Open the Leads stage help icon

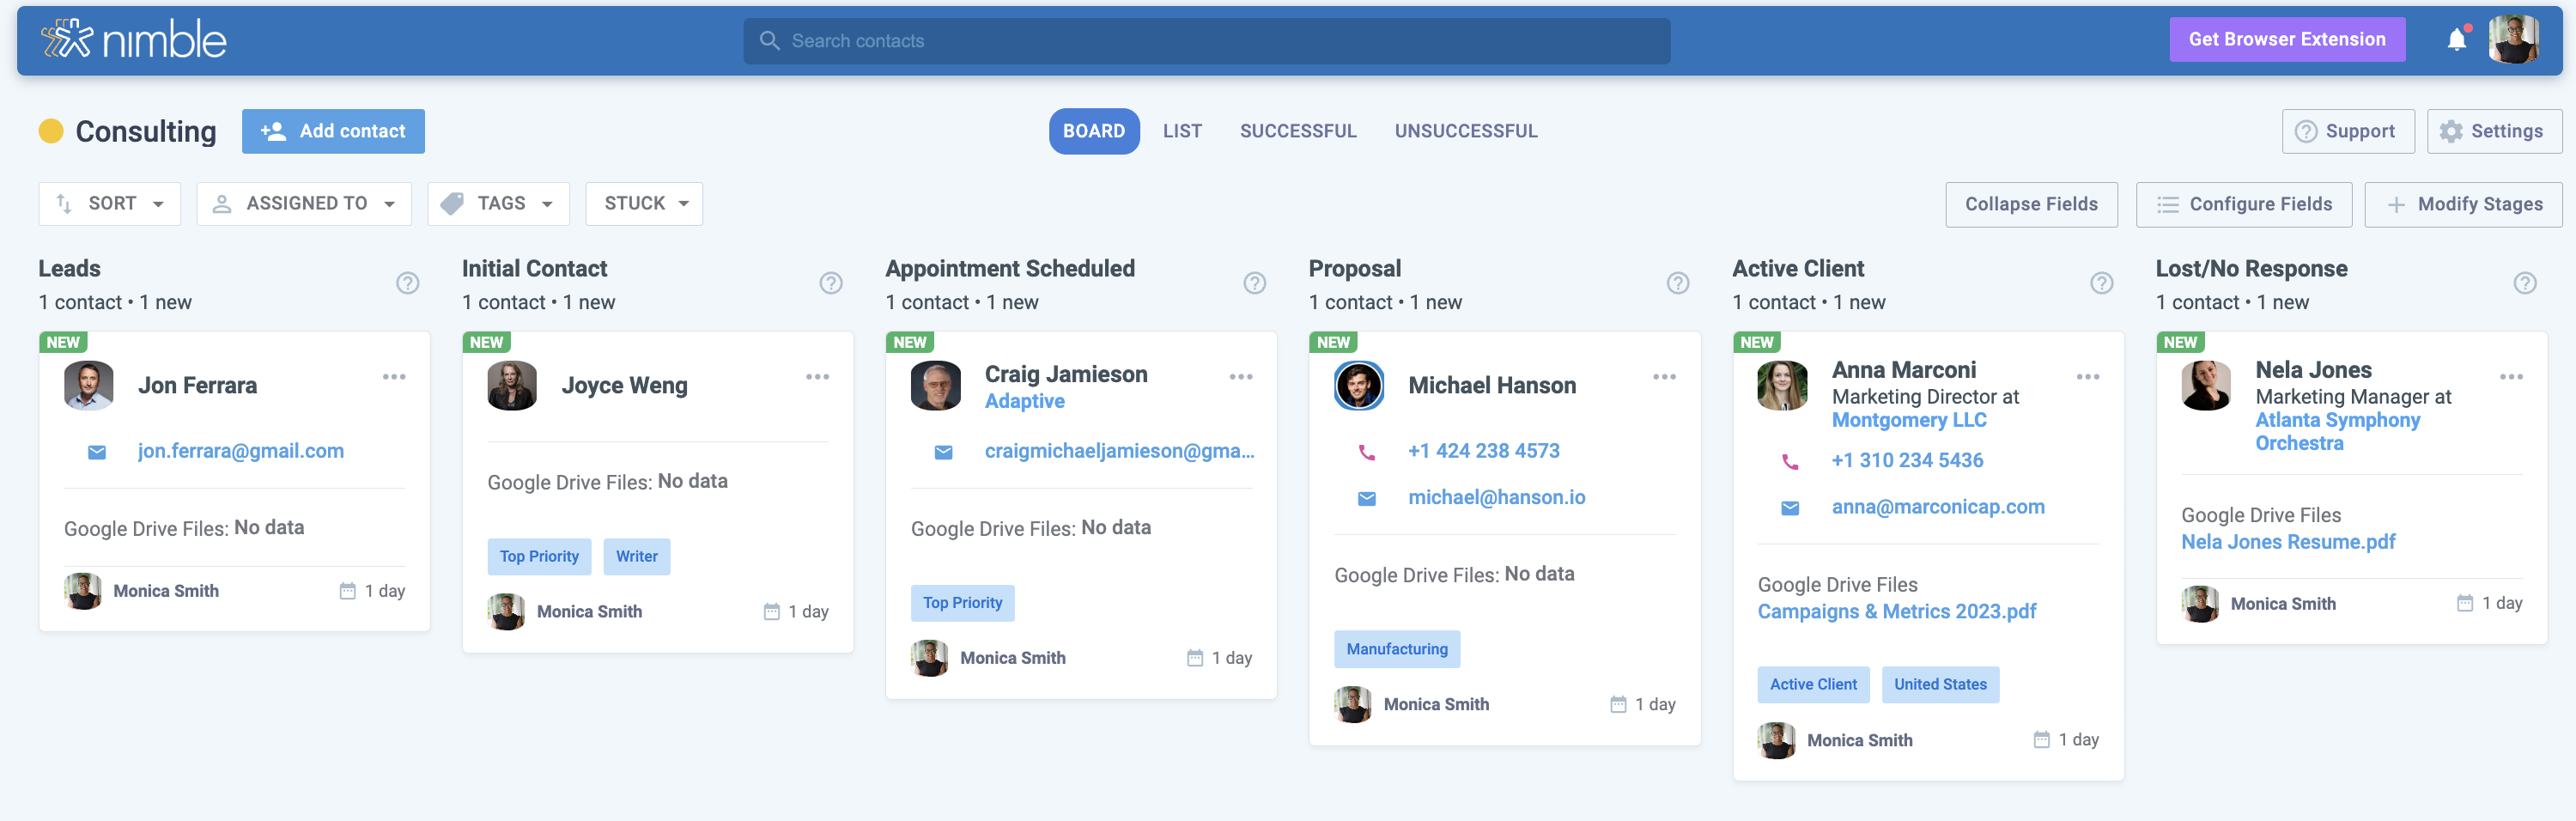pos(407,283)
